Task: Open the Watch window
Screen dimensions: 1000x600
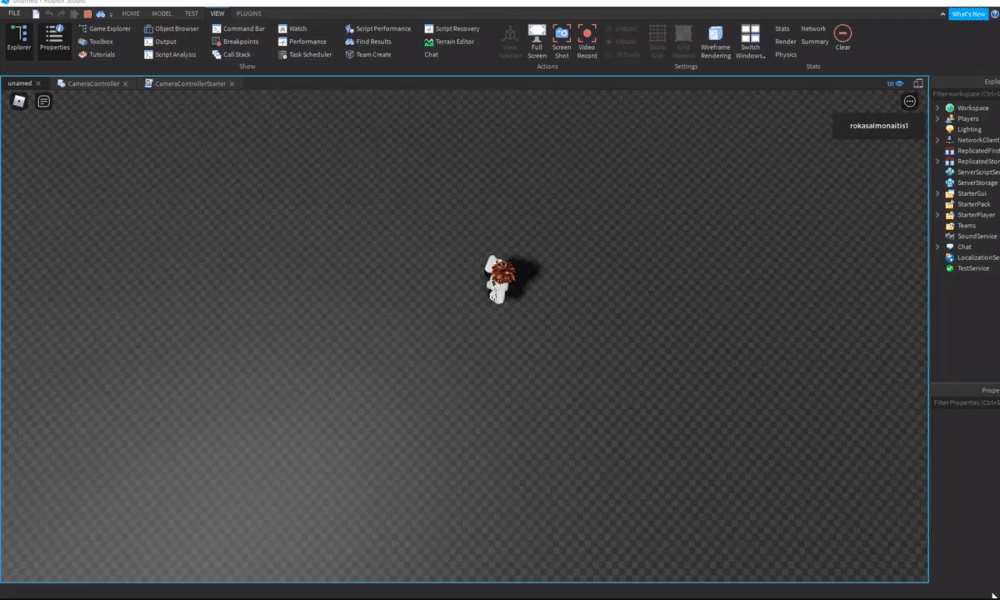Action: [x=293, y=29]
